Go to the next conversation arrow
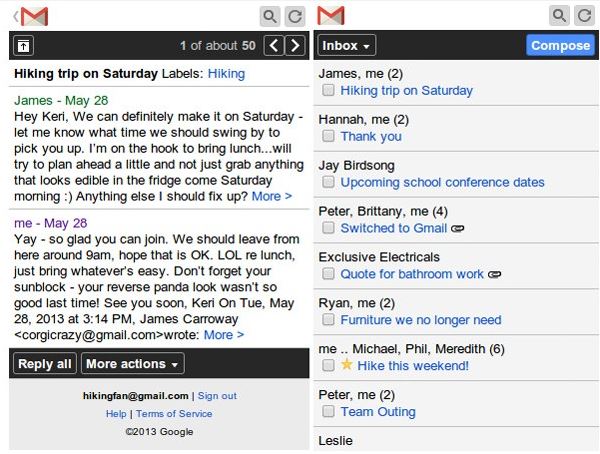 coord(294,46)
